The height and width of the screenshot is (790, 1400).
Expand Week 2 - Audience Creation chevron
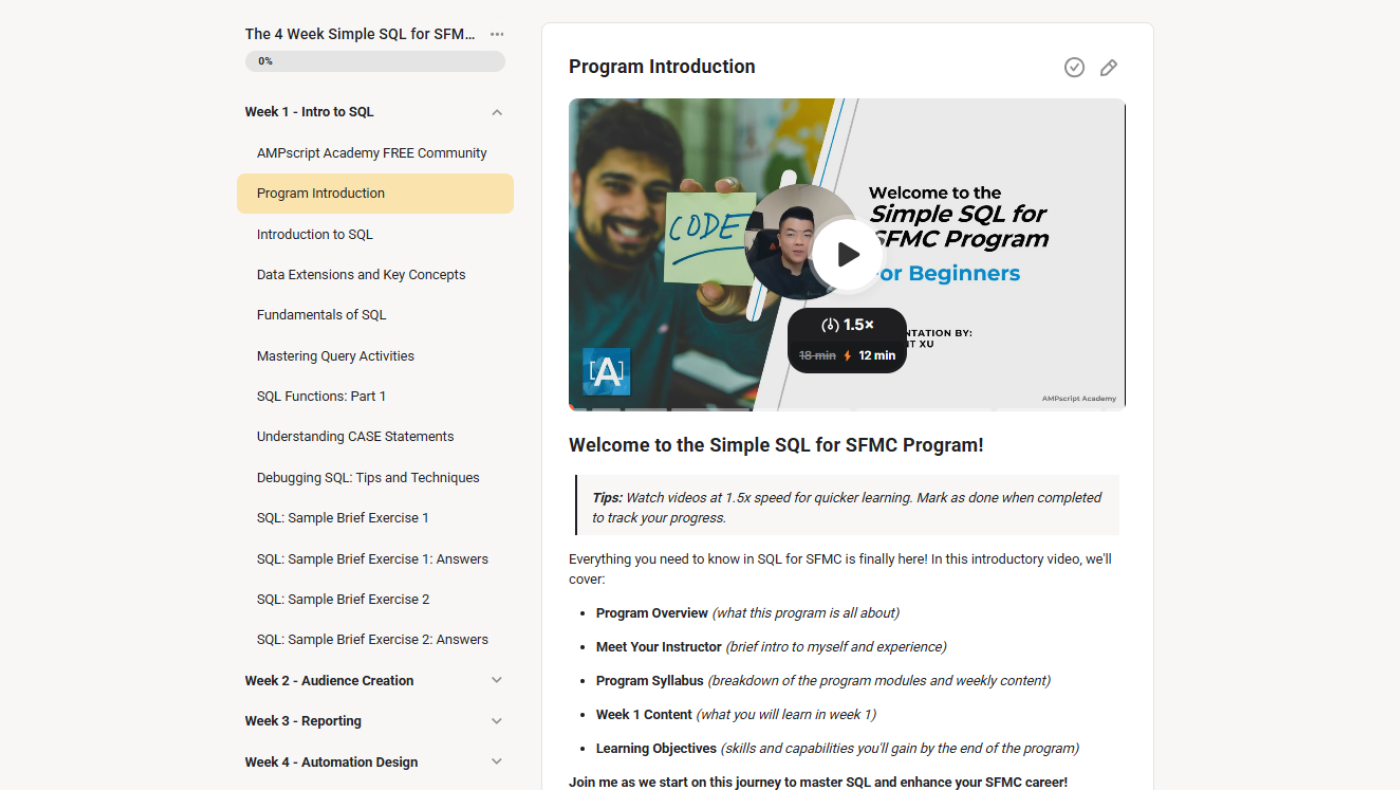[x=497, y=680]
